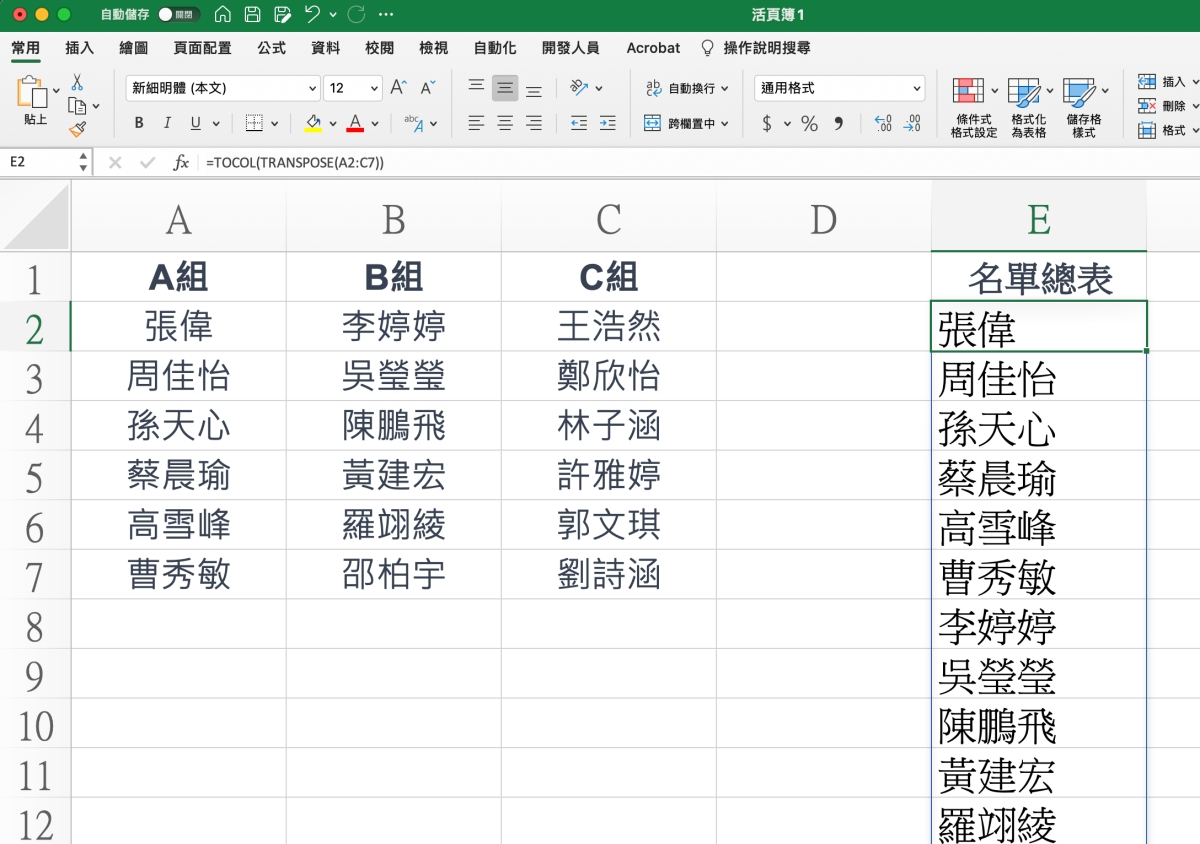This screenshot has width=1200, height=844.
Task: Click the Undo arrow icon
Action: pos(313,15)
